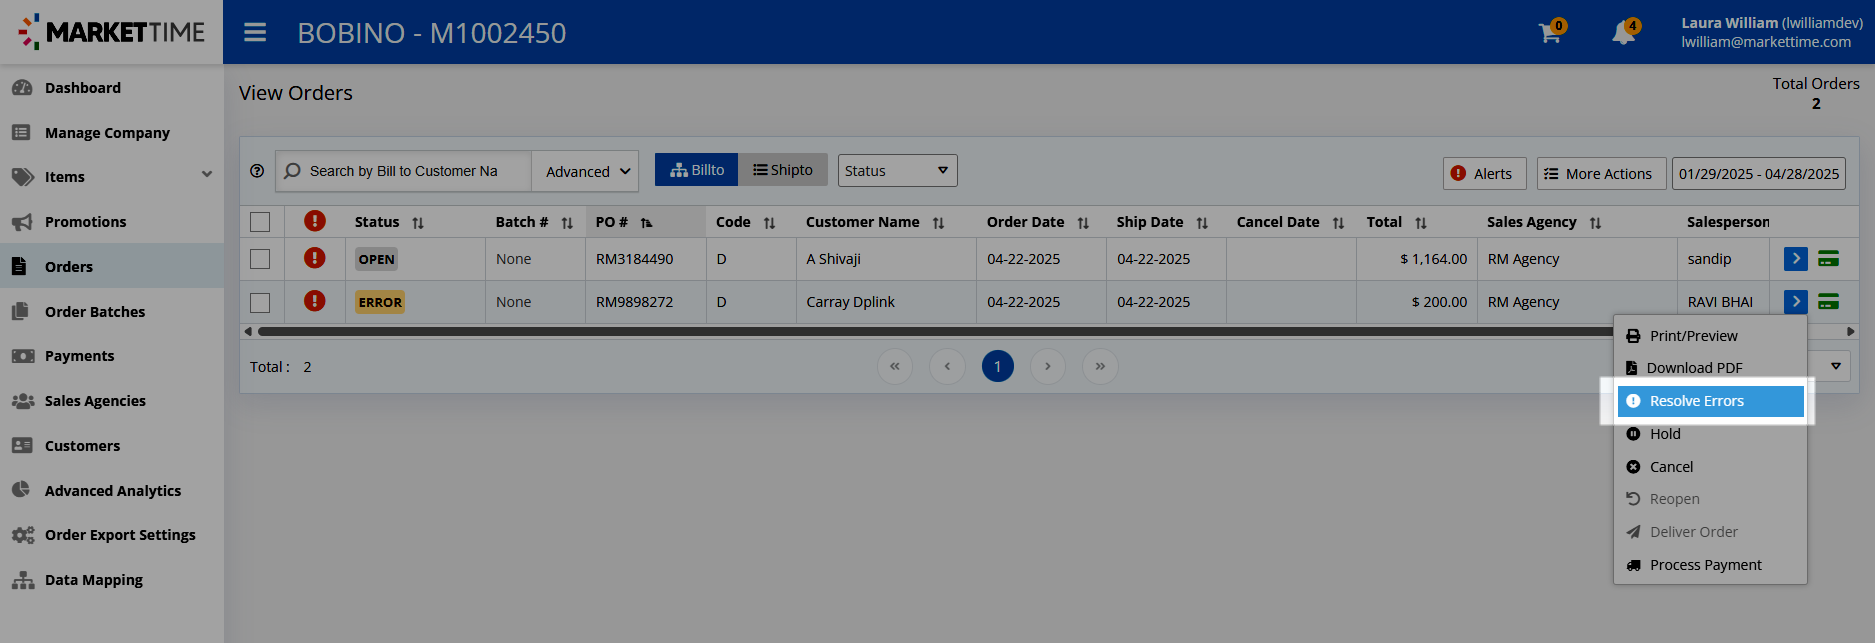
Task: Sort by the Batch # column arrows
Action: [x=567, y=223]
